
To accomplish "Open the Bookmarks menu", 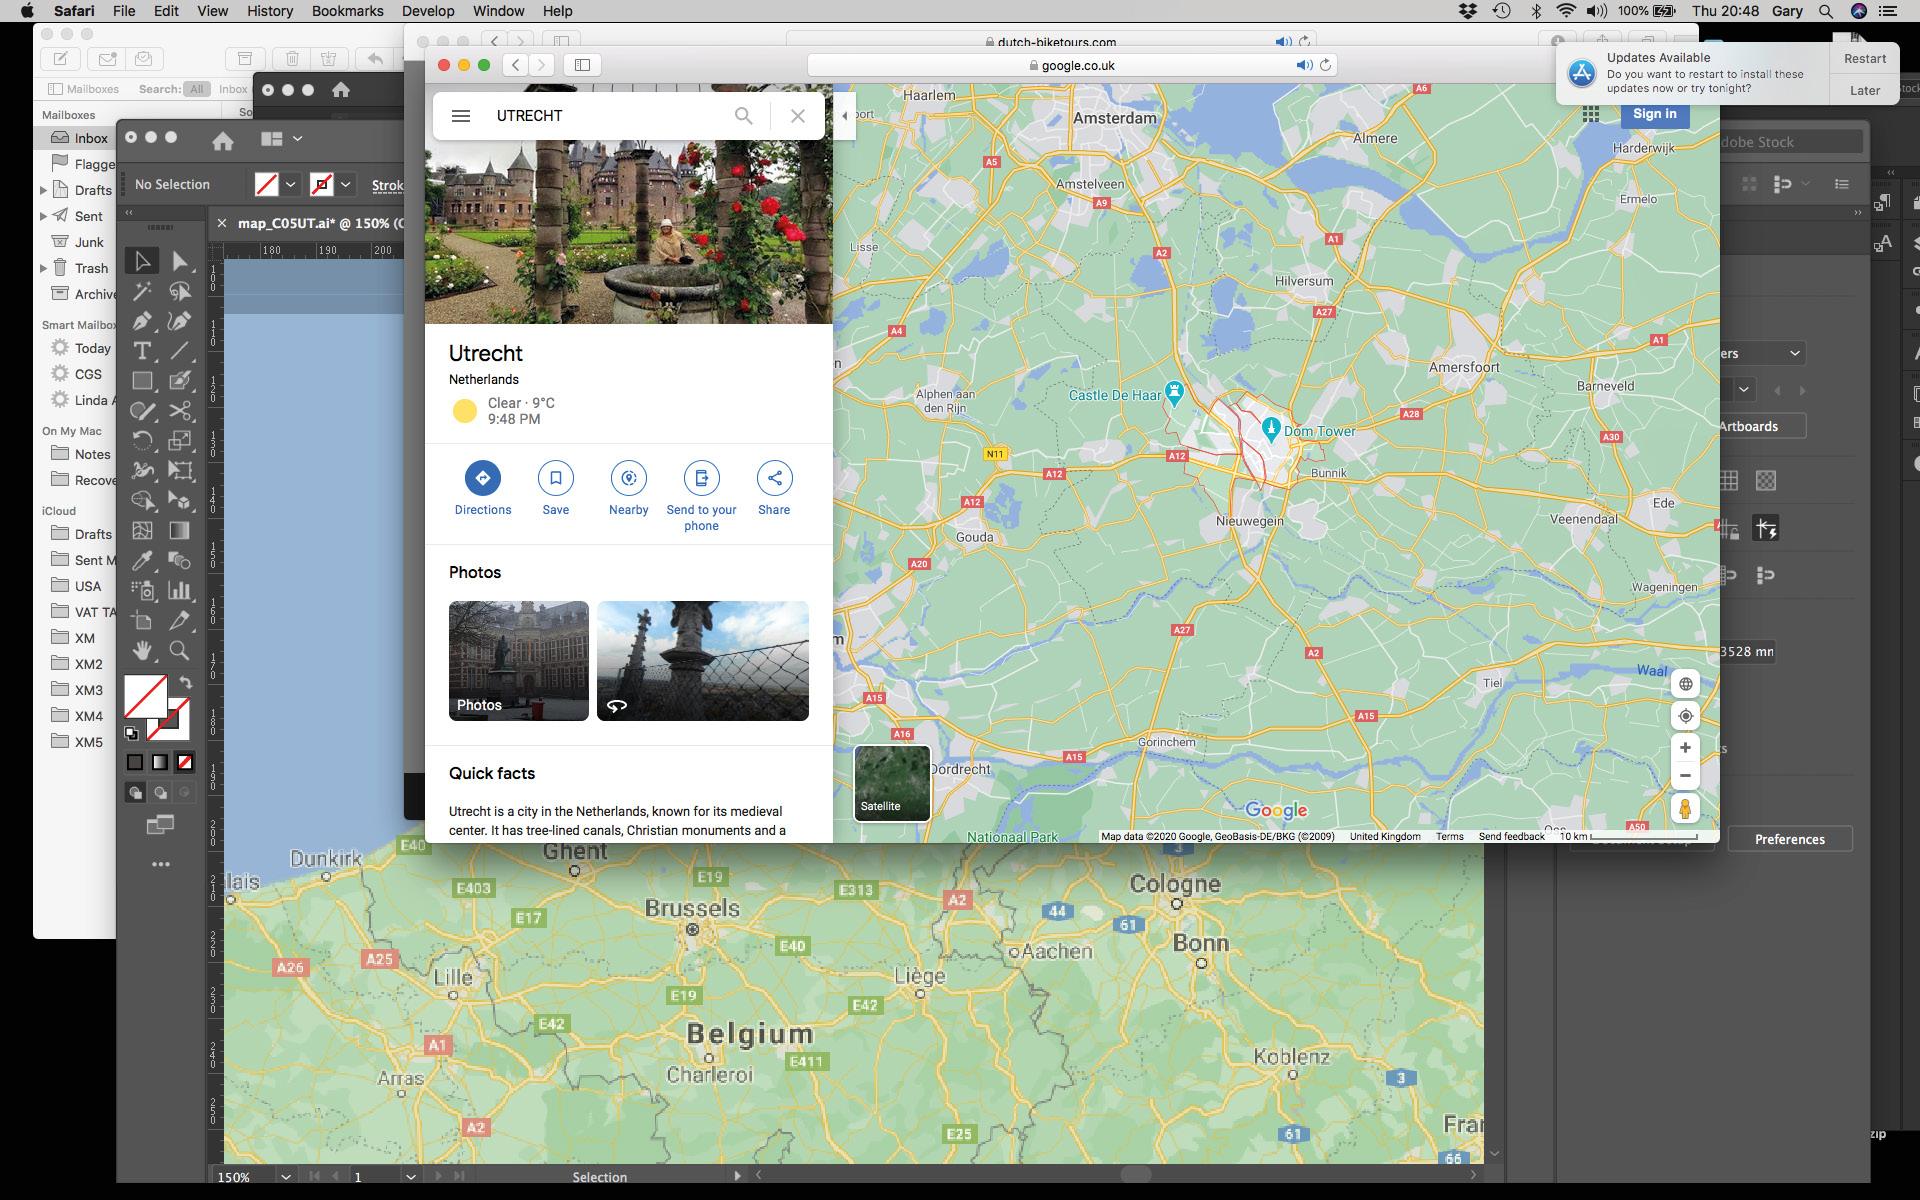I will coord(347,11).
